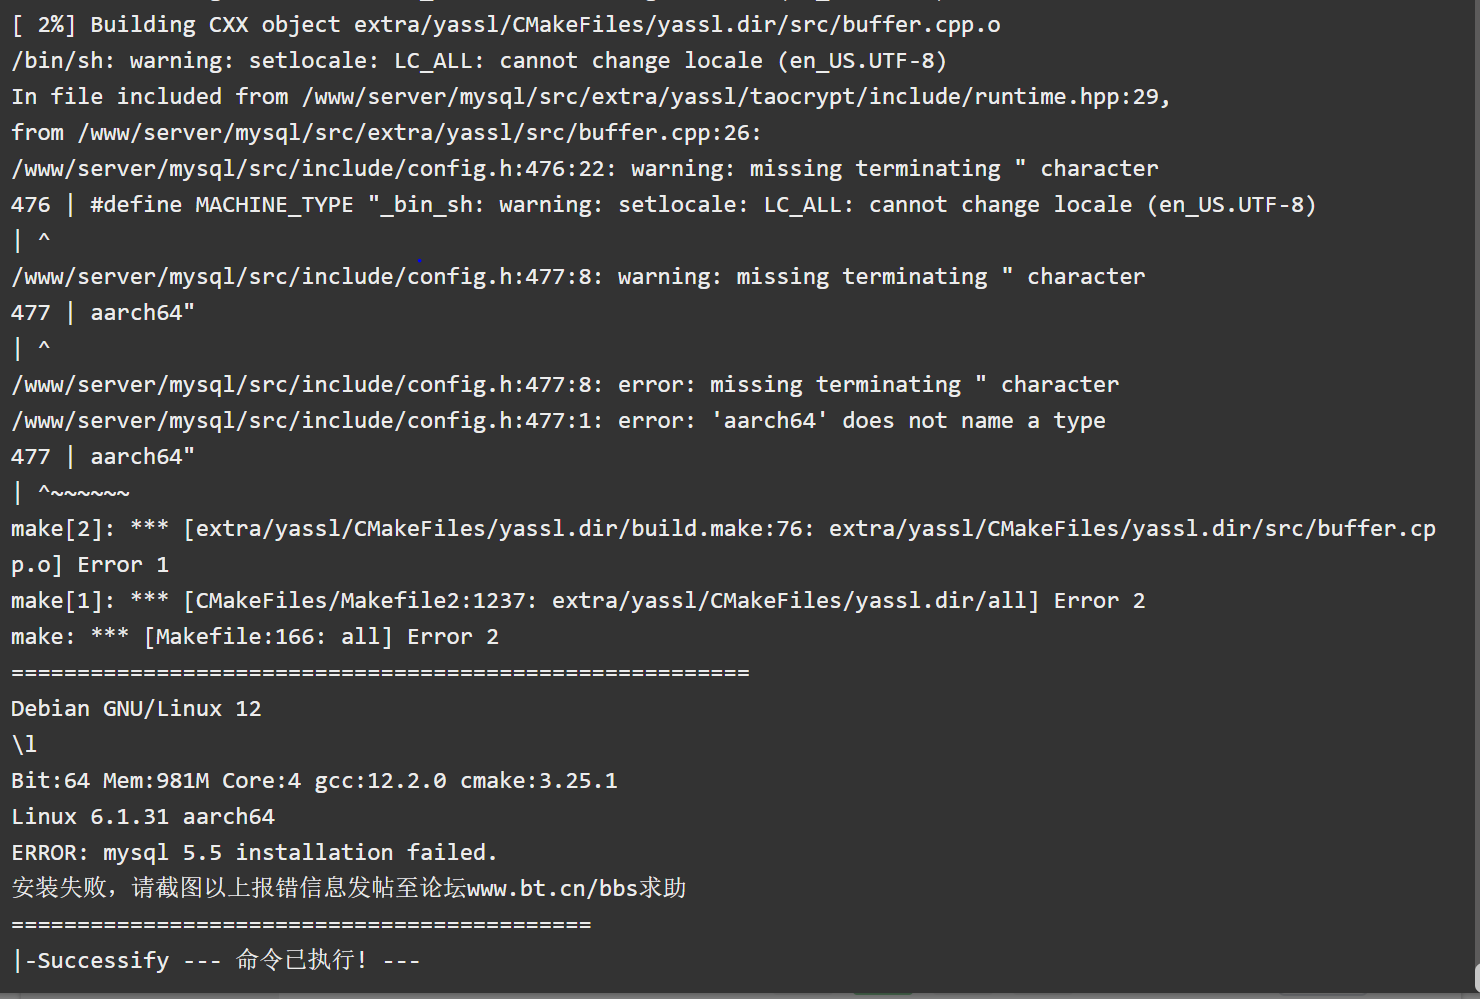
Task: Click the config.h:477:8 error line
Action: (x=565, y=384)
